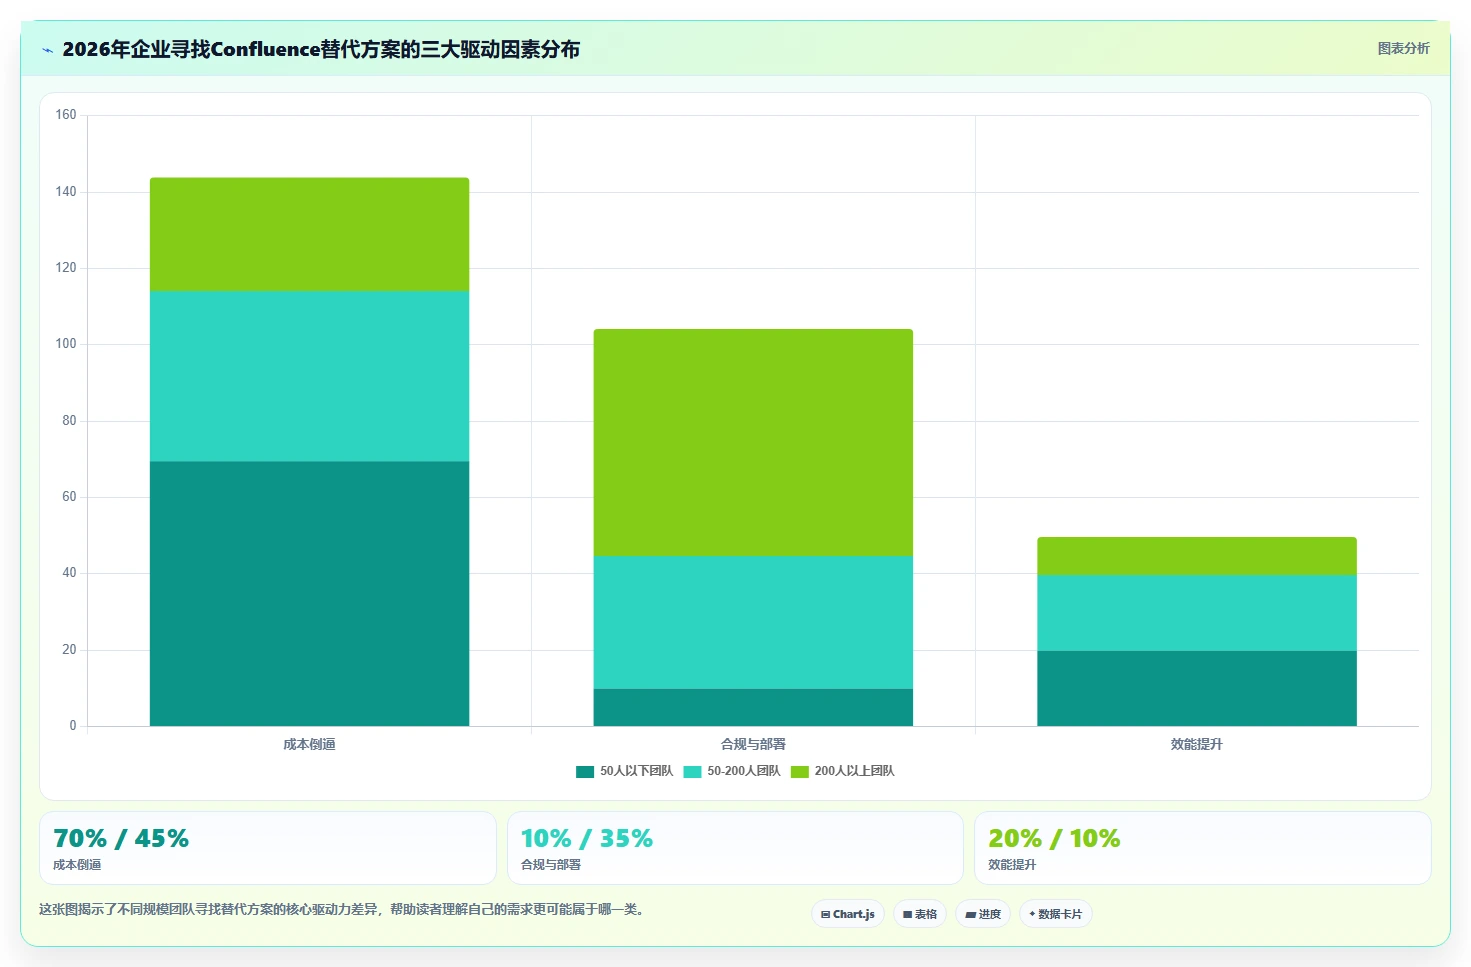Click the chart title starting with 2026年企业寻找Confluence
This screenshot has width=1471, height=967.
(321, 49)
